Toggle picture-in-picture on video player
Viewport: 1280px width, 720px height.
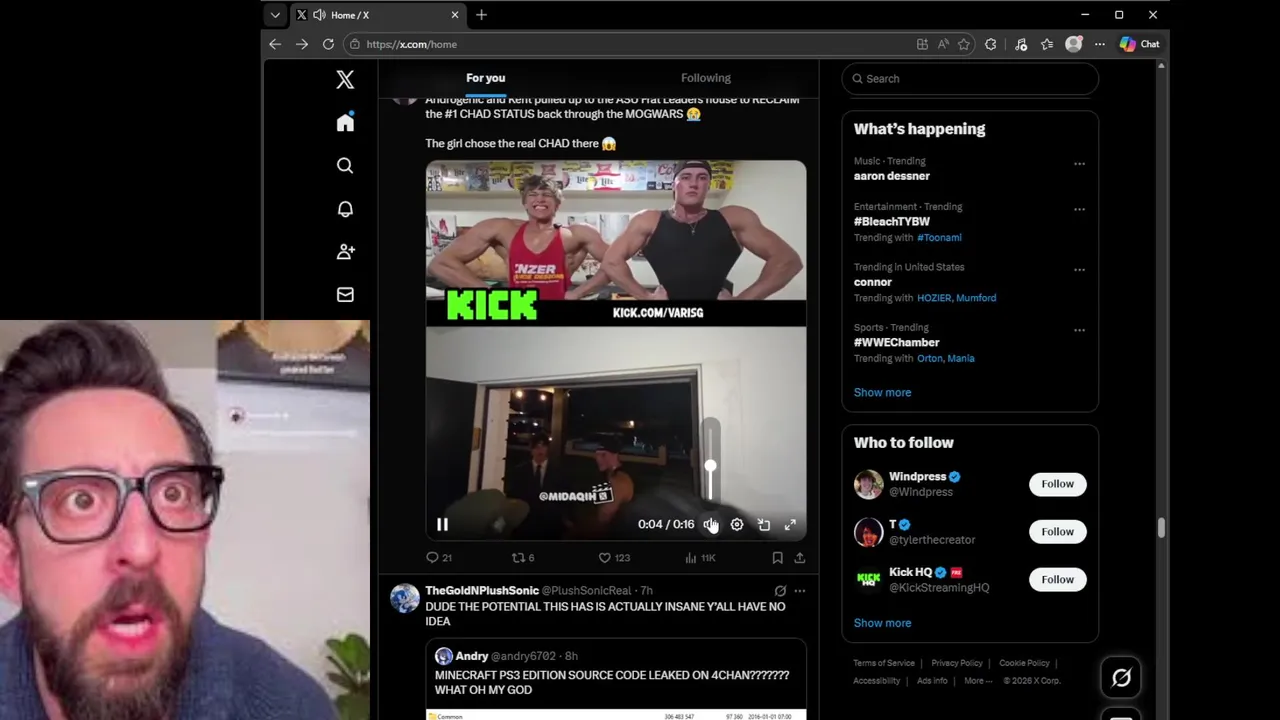point(764,524)
